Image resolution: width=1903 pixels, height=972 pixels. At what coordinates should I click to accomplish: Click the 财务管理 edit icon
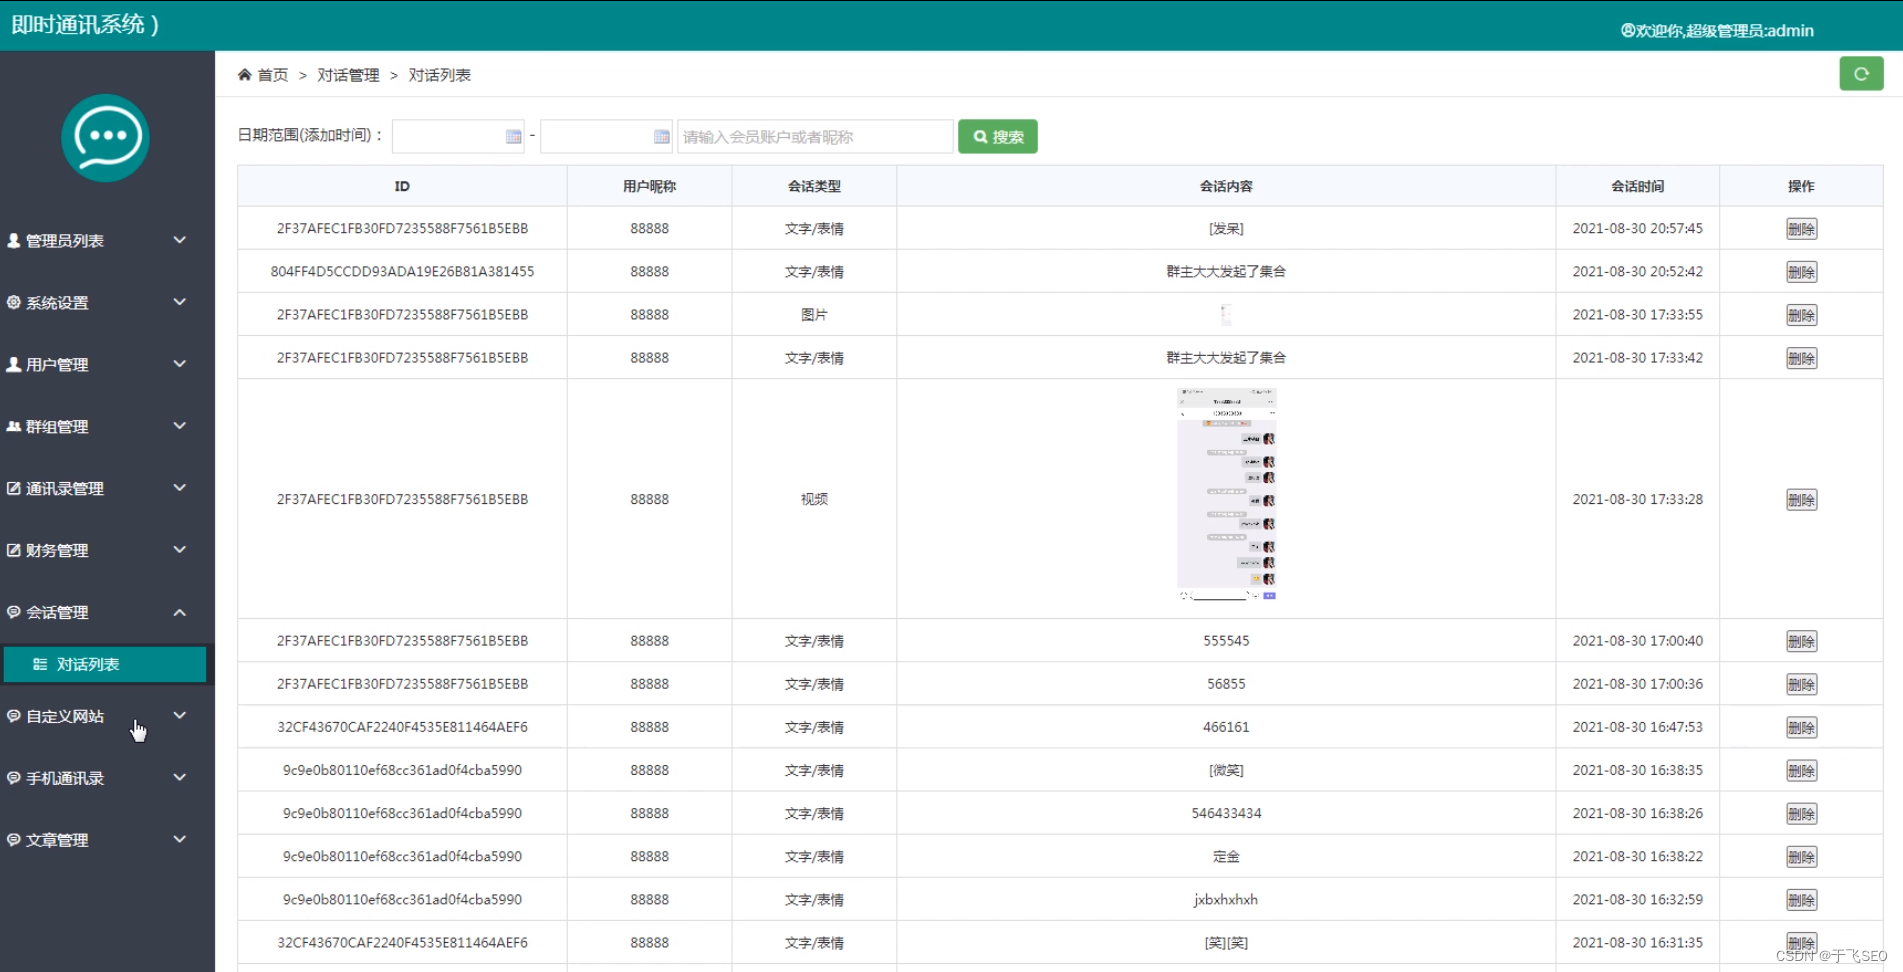pyautogui.click(x=14, y=550)
